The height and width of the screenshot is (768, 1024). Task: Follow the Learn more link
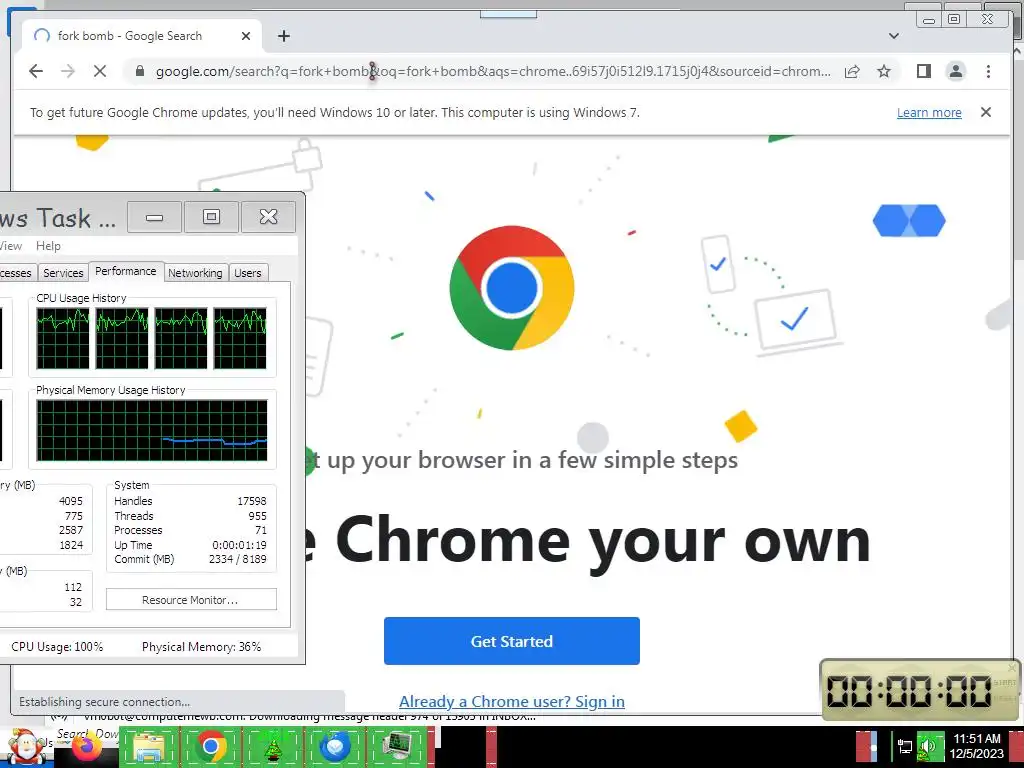[929, 112]
